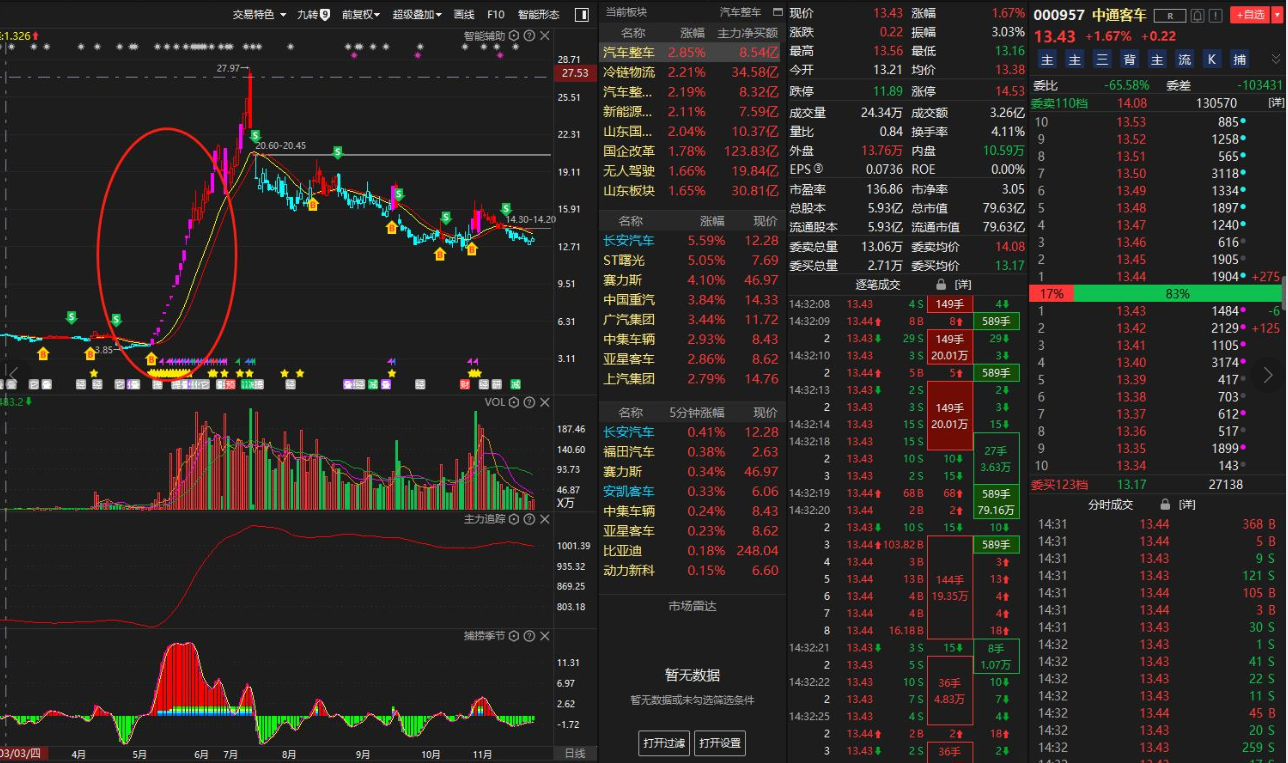
Task: Click the lock icon next to 逐笔成交
Action: [x=940, y=285]
